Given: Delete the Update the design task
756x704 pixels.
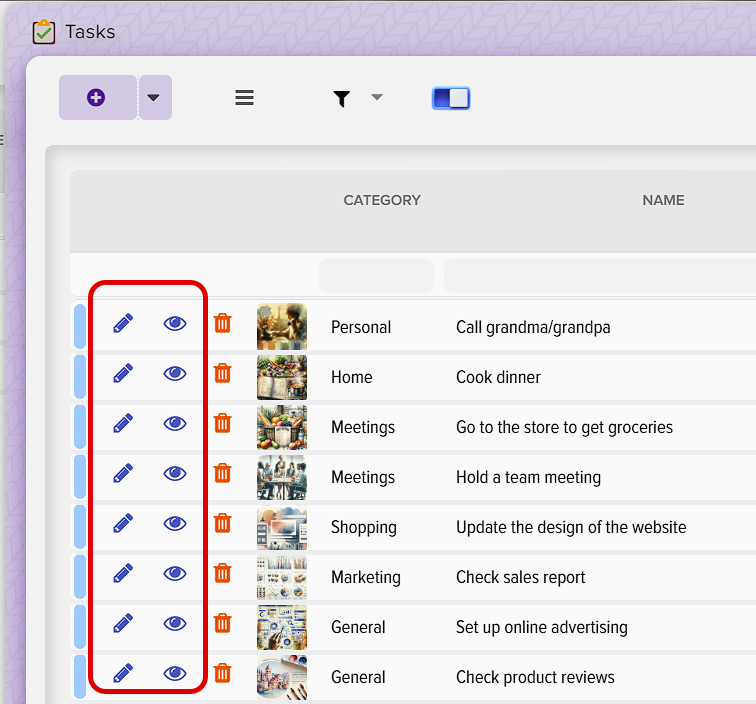Looking at the screenshot, I should 222,523.
